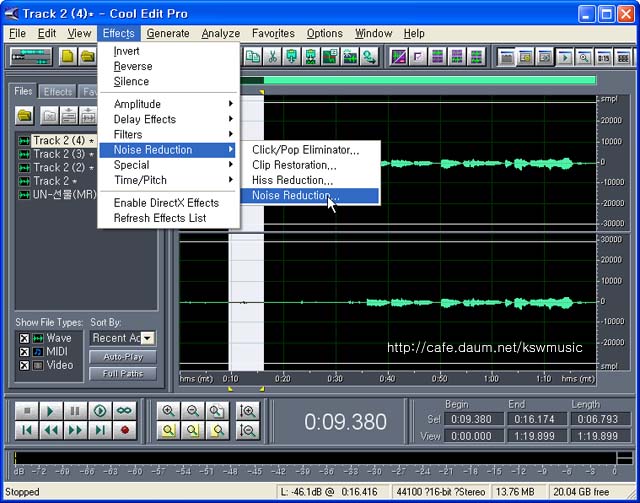This screenshot has height=503, width=640.
Task: Open the Sort By 'Recent Ac' dropdown
Action: pyautogui.click(x=147, y=338)
